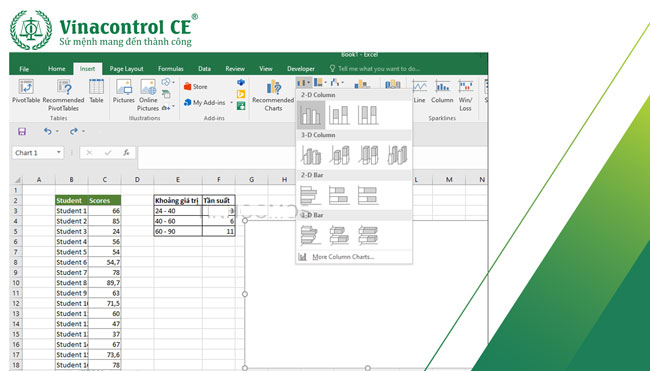Switch to the Home tab
This screenshot has height=371, width=650.
tap(56, 69)
